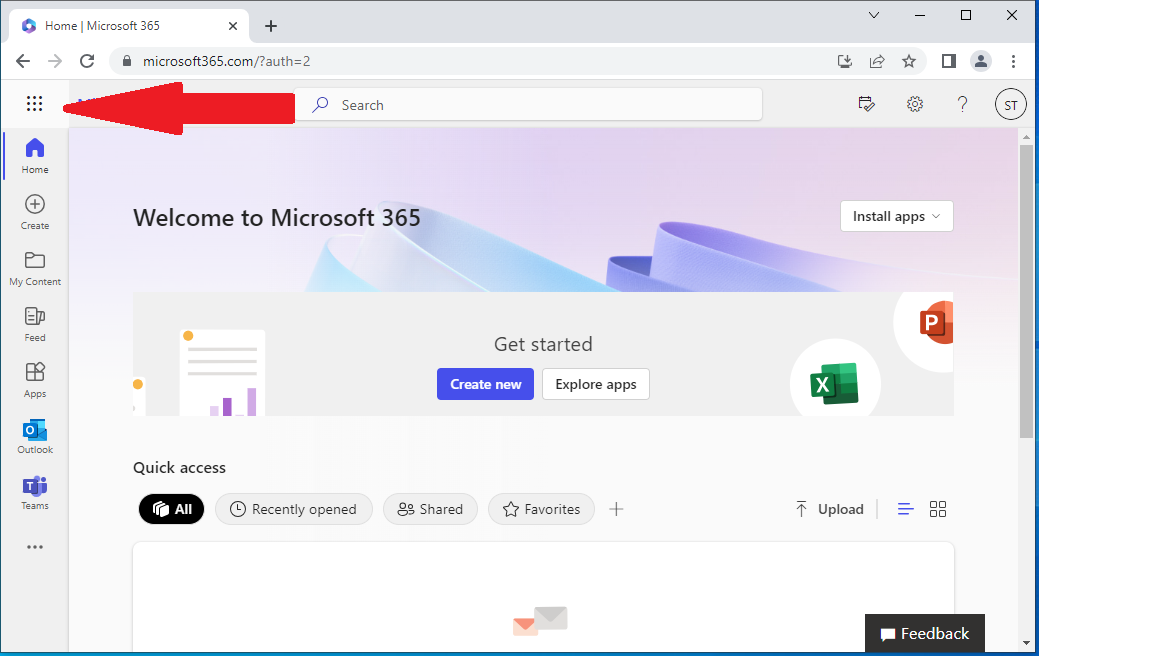Viewport: 1152px width, 656px height.
Task: Add a new Quick access filter
Action: click(x=616, y=509)
